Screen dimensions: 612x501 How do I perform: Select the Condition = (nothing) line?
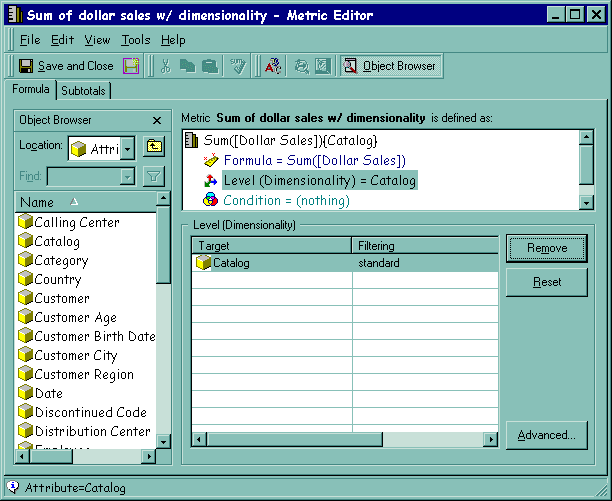[286, 200]
